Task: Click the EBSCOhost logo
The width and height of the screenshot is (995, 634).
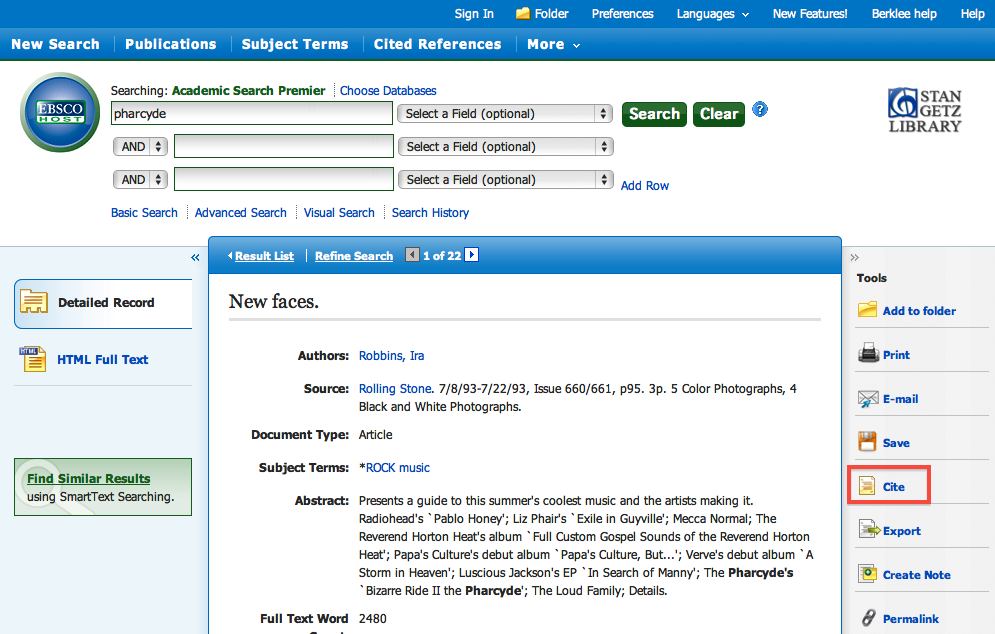Action: coord(60,112)
